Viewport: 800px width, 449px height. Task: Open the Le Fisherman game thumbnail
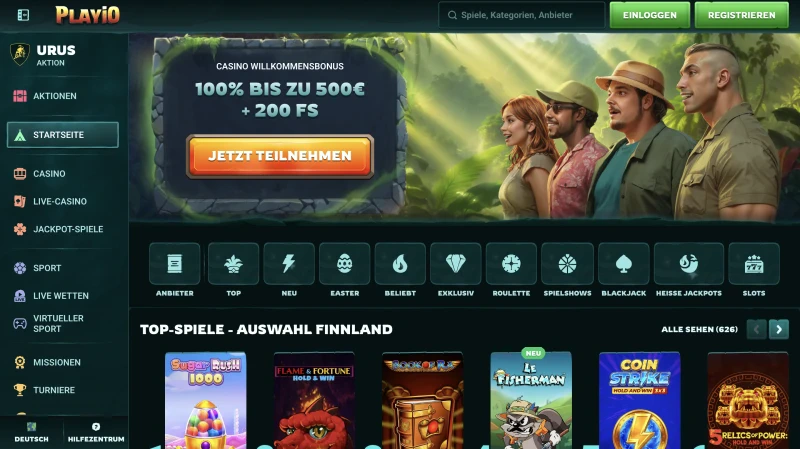pyautogui.click(x=531, y=401)
